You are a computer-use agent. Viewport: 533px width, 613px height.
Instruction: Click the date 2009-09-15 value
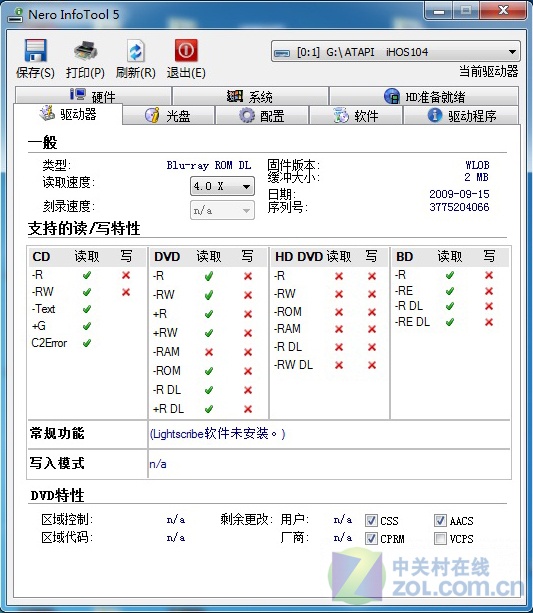pos(459,194)
